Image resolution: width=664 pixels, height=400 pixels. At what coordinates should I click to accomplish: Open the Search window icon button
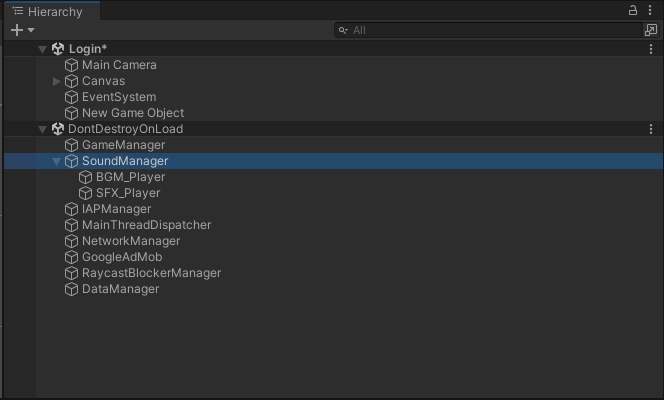point(651,30)
